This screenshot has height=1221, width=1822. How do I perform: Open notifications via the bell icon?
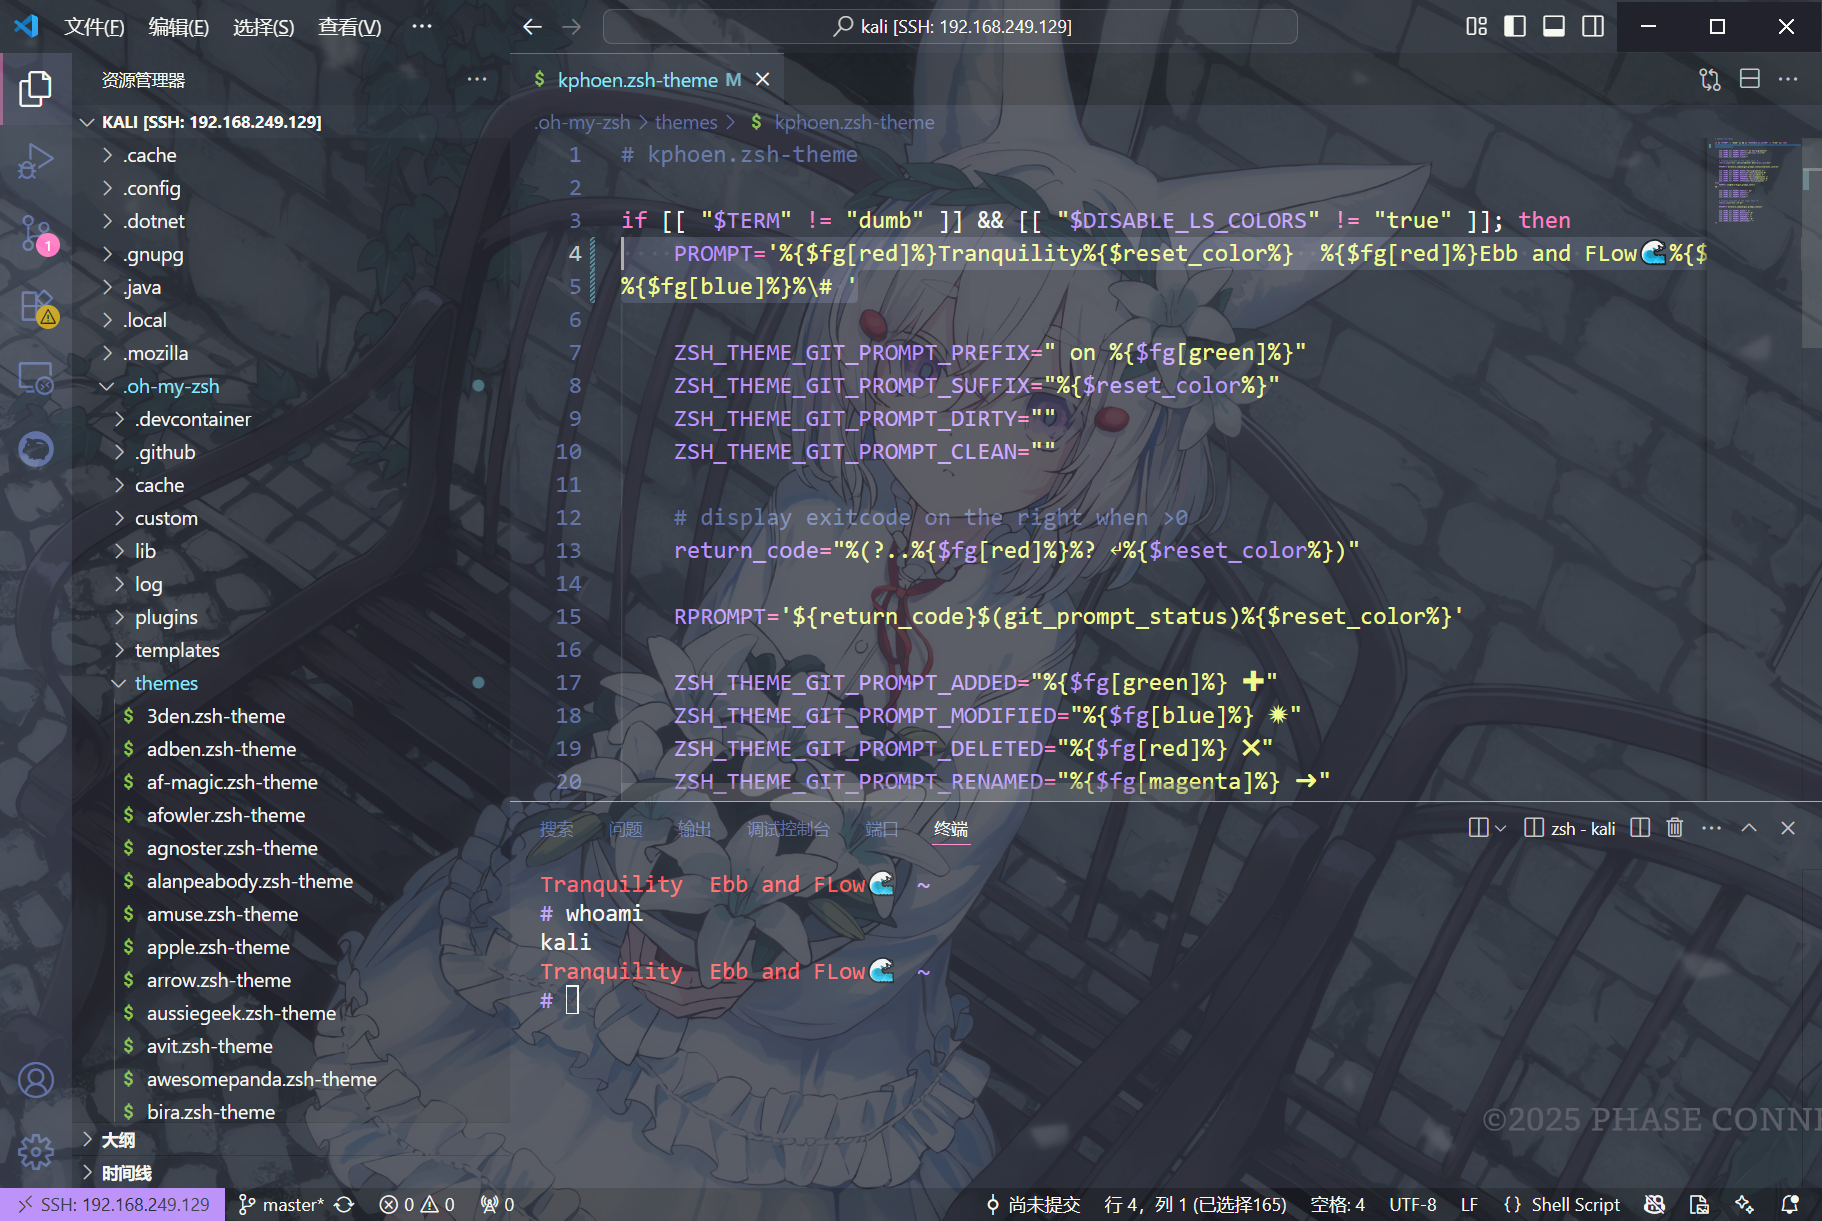click(x=1790, y=1205)
